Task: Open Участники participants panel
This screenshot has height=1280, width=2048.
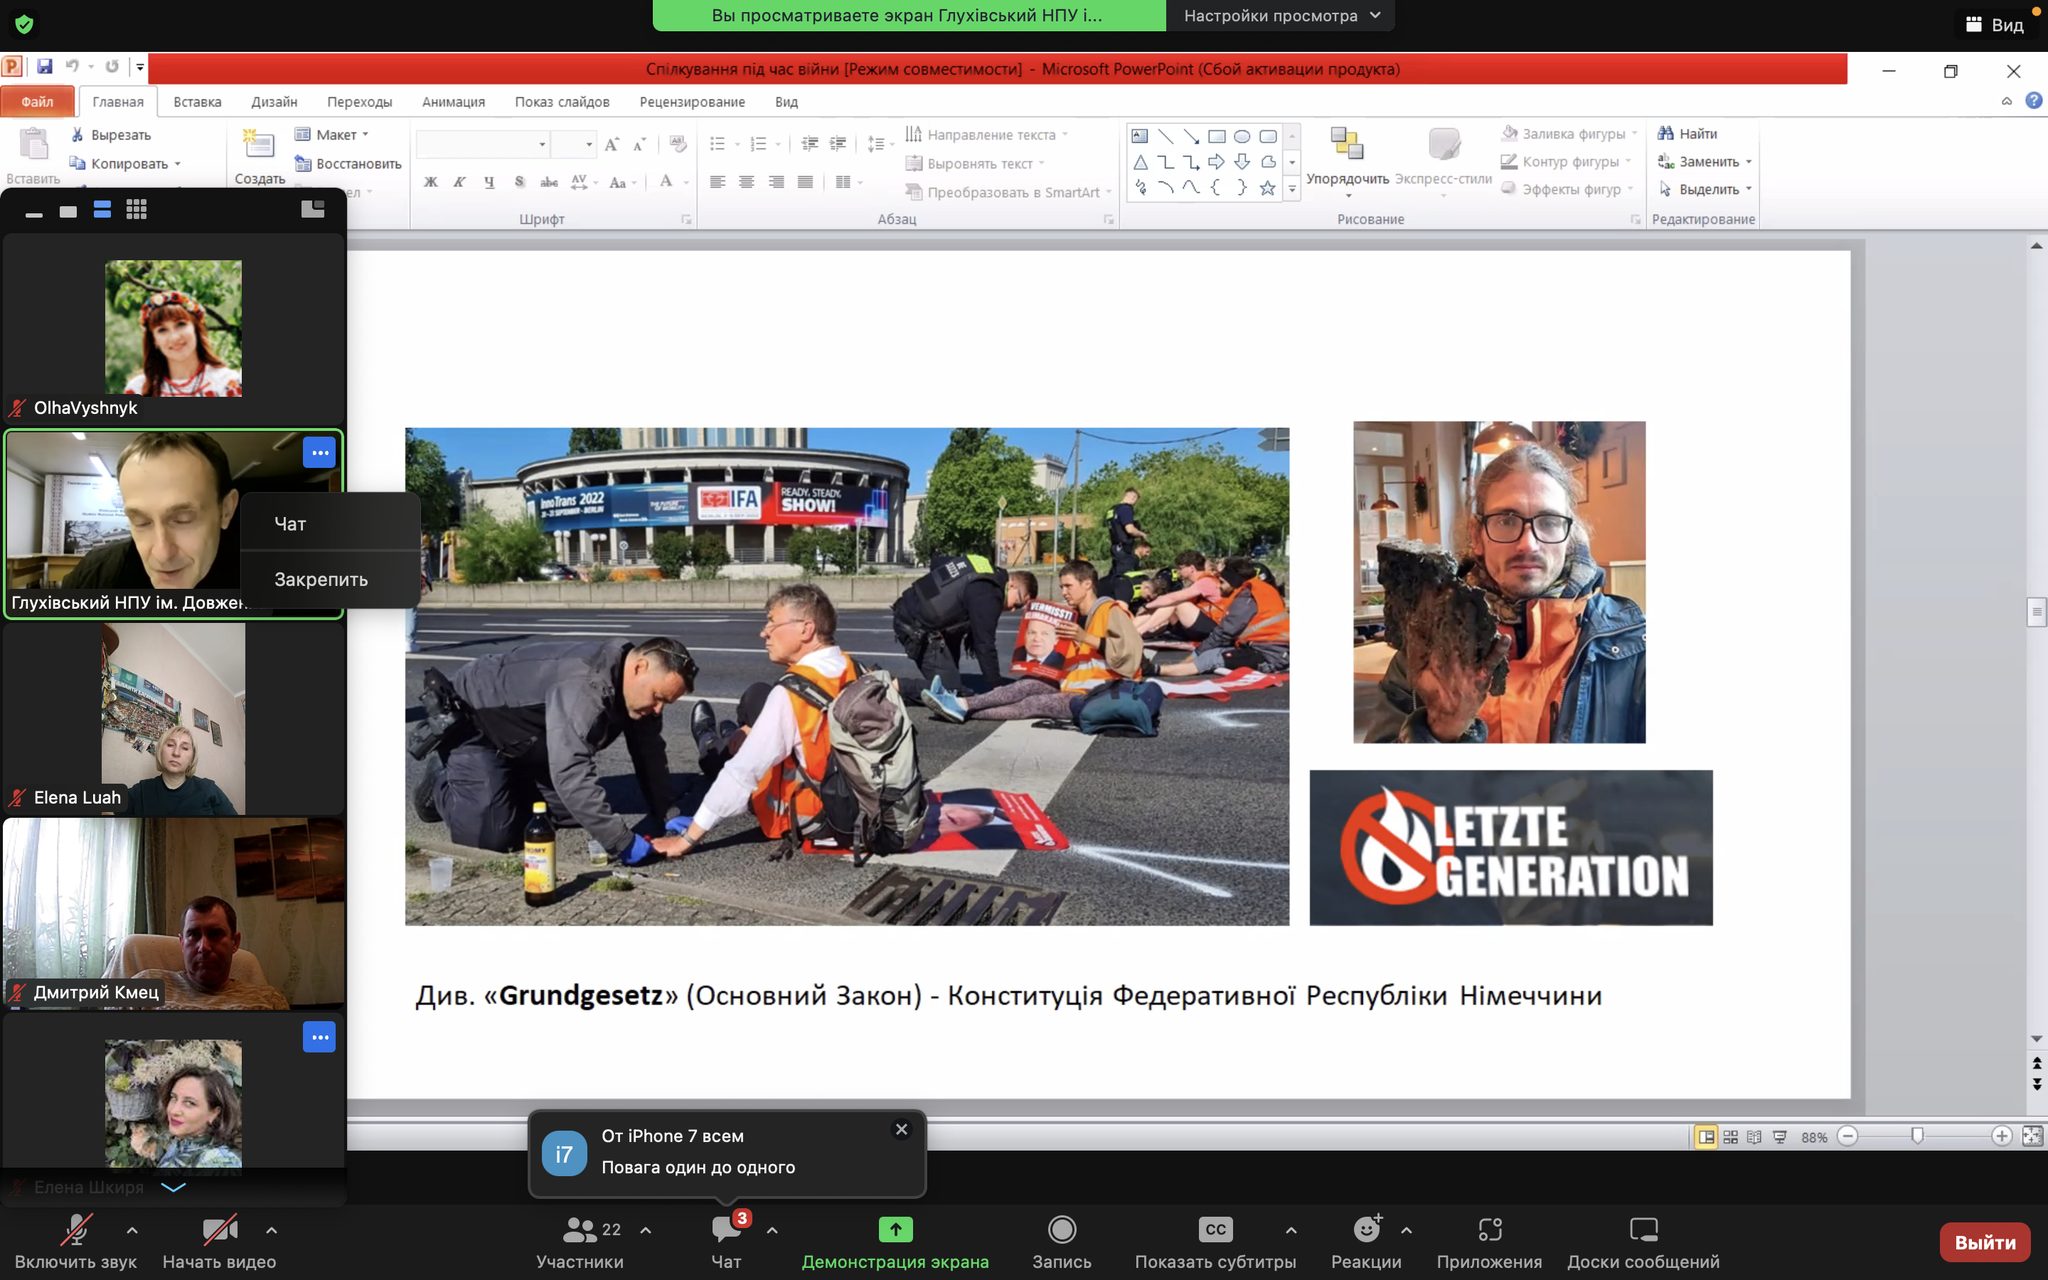Action: click(580, 1243)
